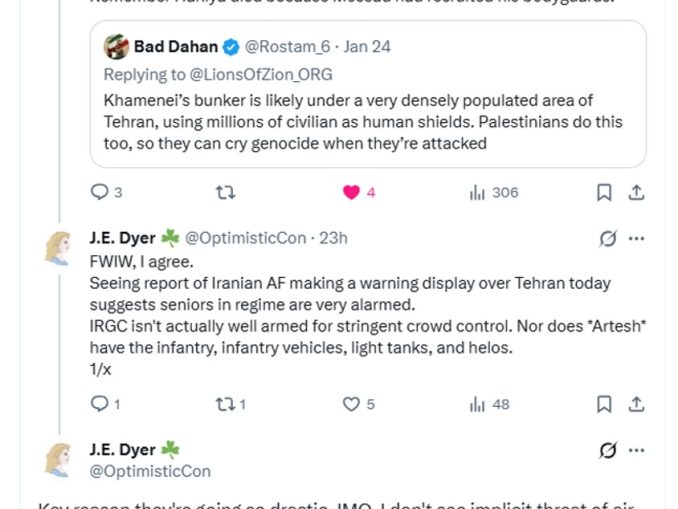Reply to J.E. Dyer's FWIW tweet
This screenshot has width=678, height=509.
pos(99,404)
